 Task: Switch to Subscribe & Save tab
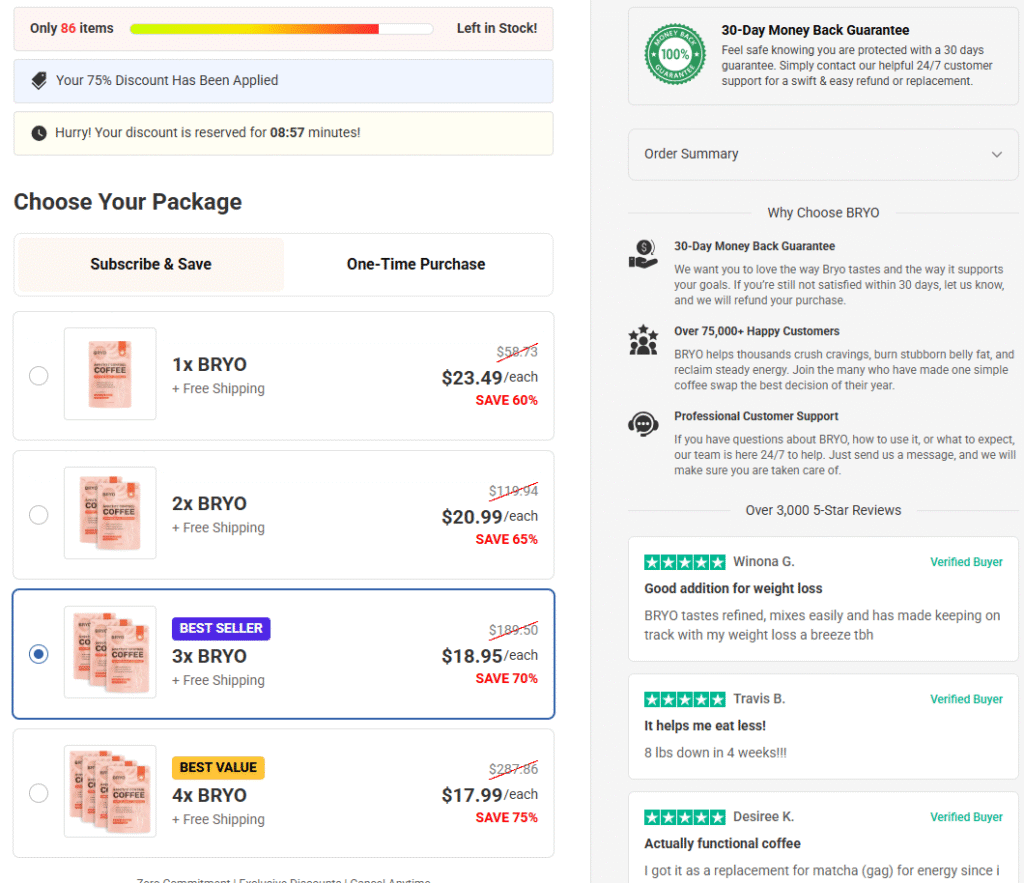point(151,265)
